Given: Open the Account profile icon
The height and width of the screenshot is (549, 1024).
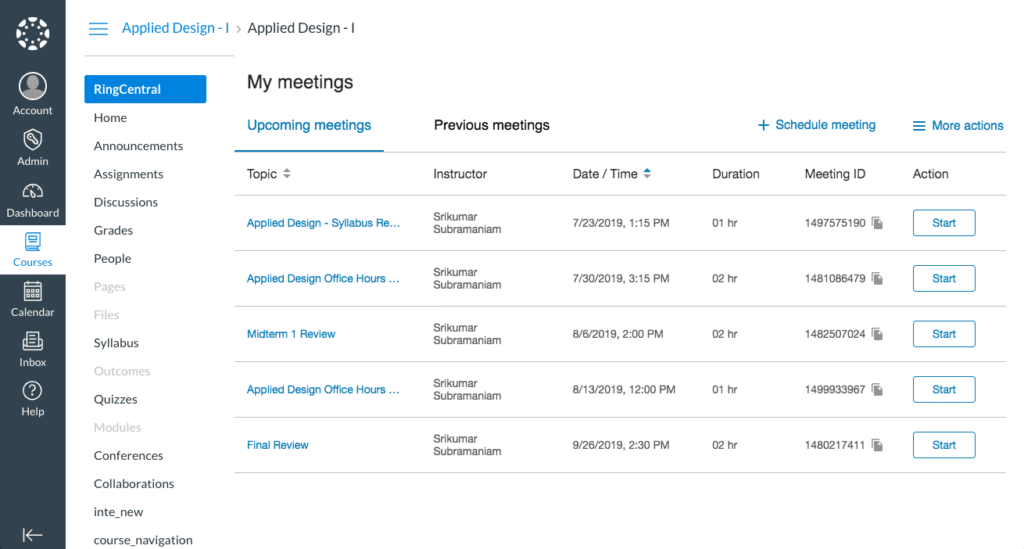Looking at the screenshot, I should pos(32,87).
